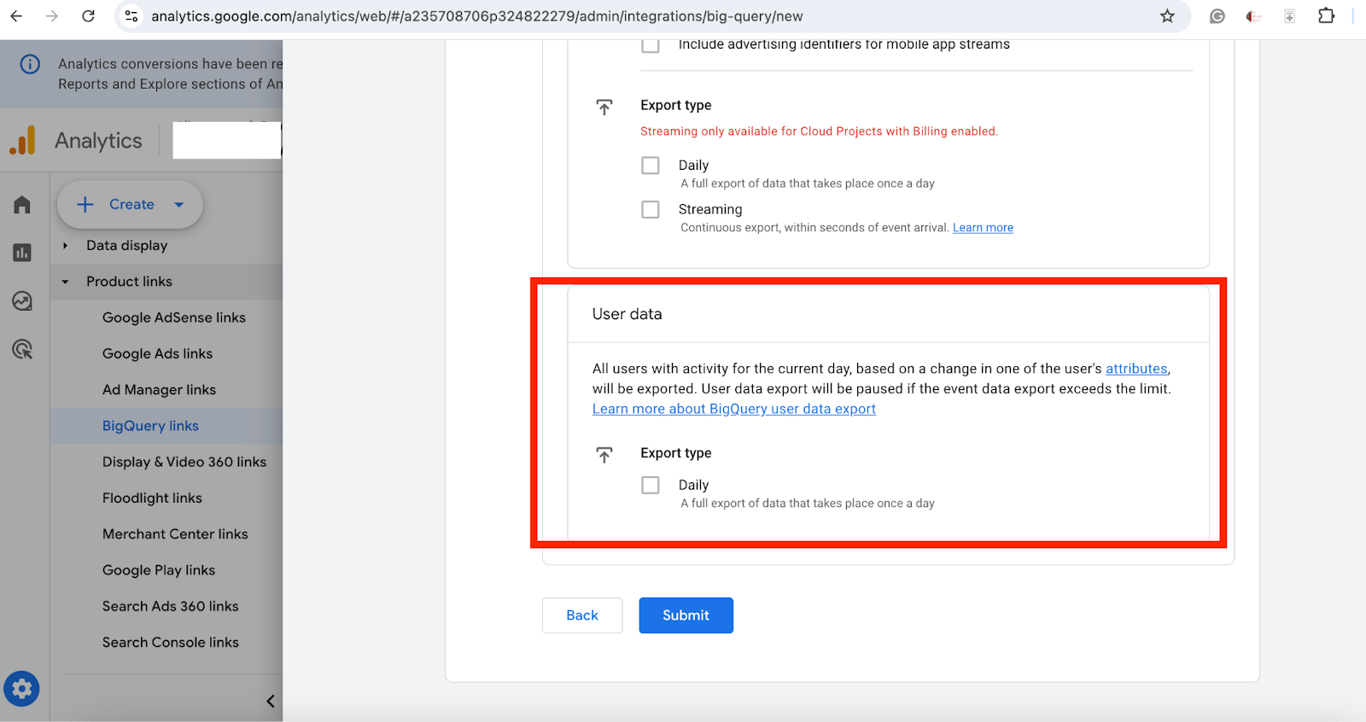Click the Analytics product name text
The height and width of the screenshot is (722, 1366).
(98, 141)
